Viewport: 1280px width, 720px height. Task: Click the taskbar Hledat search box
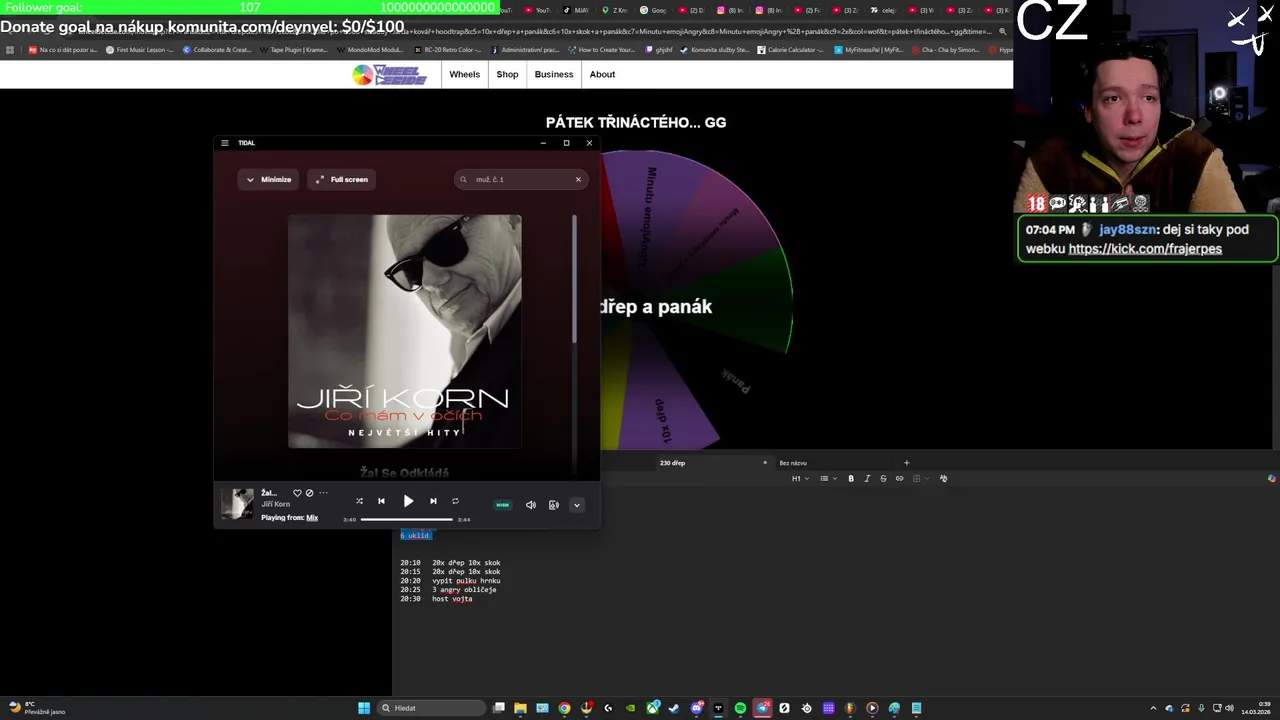pyautogui.click(x=432, y=708)
